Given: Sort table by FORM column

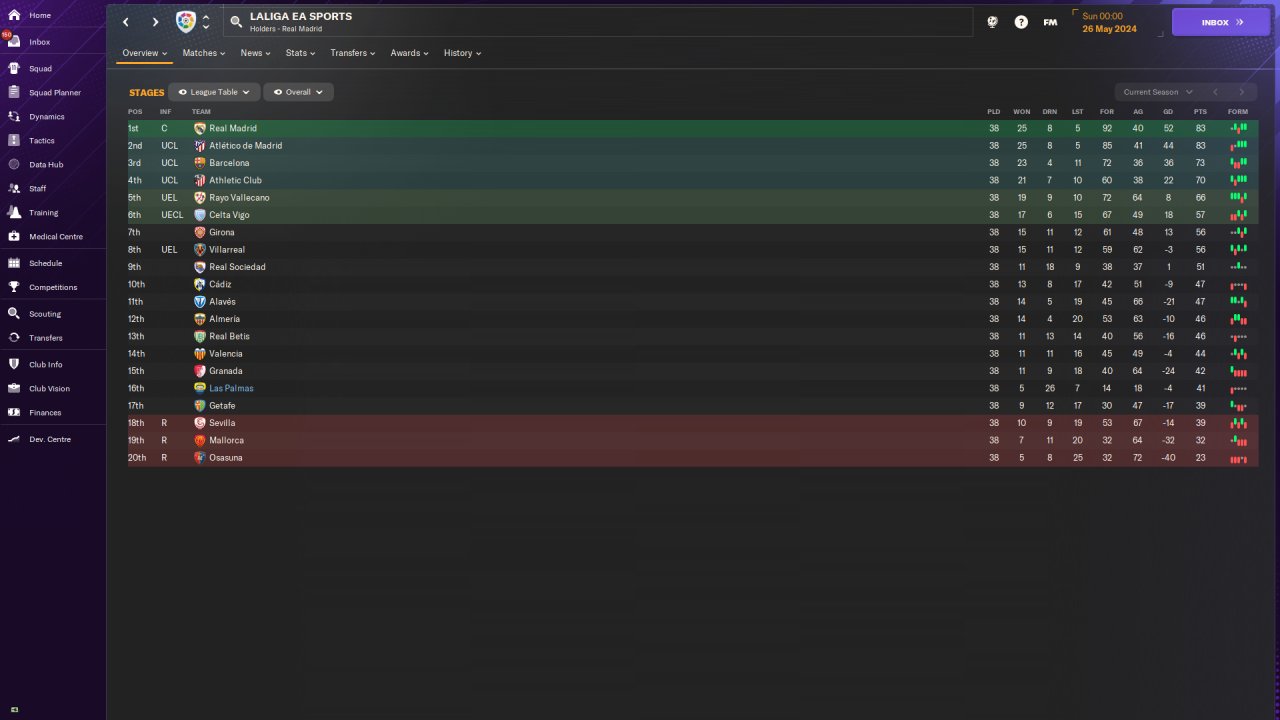Looking at the screenshot, I should [x=1238, y=112].
